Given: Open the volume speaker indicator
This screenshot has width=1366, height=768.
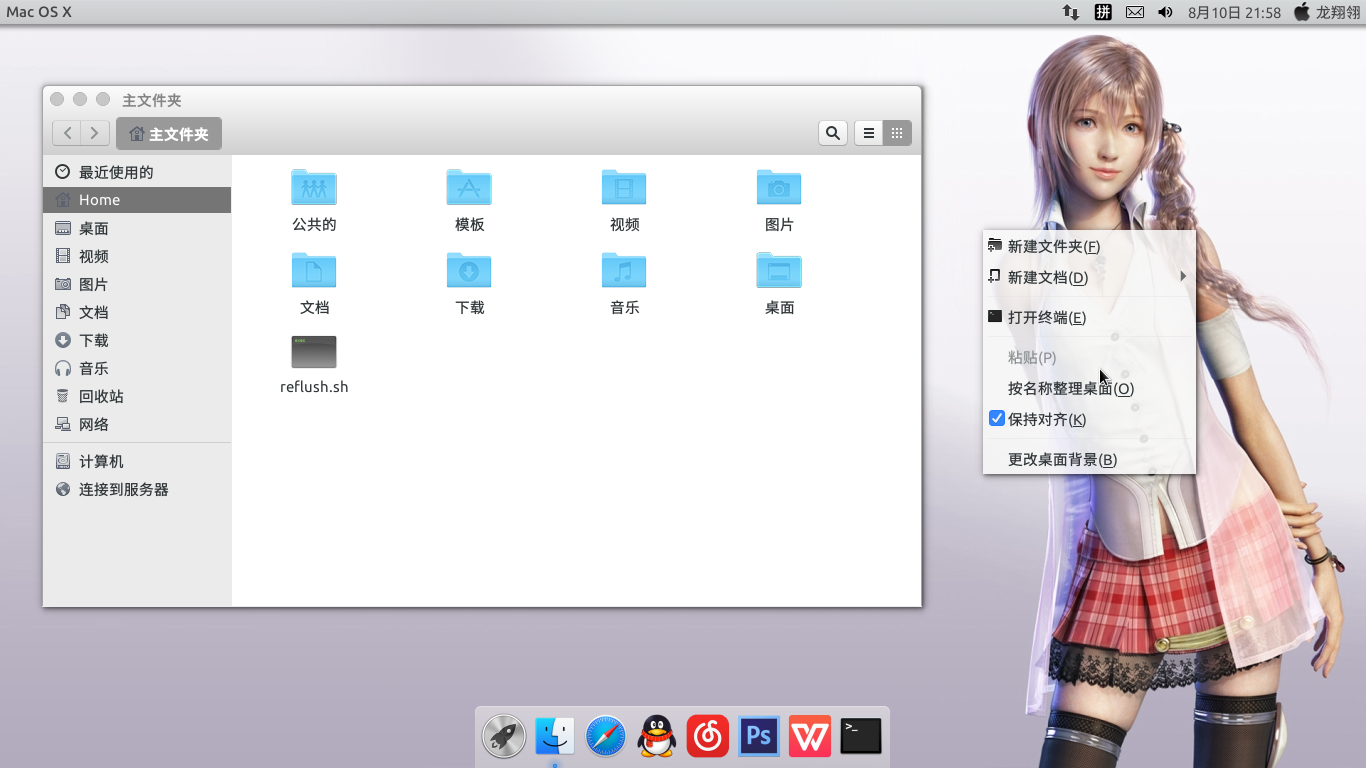Looking at the screenshot, I should pyautogui.click(x=1165, y=12).
